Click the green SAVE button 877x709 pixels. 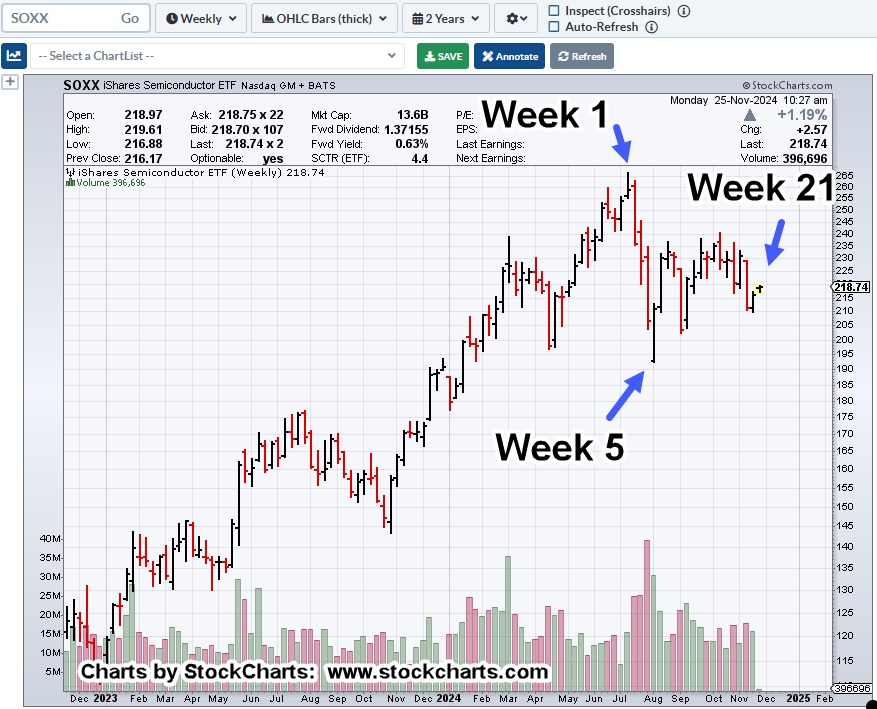(x=441, y=56)
